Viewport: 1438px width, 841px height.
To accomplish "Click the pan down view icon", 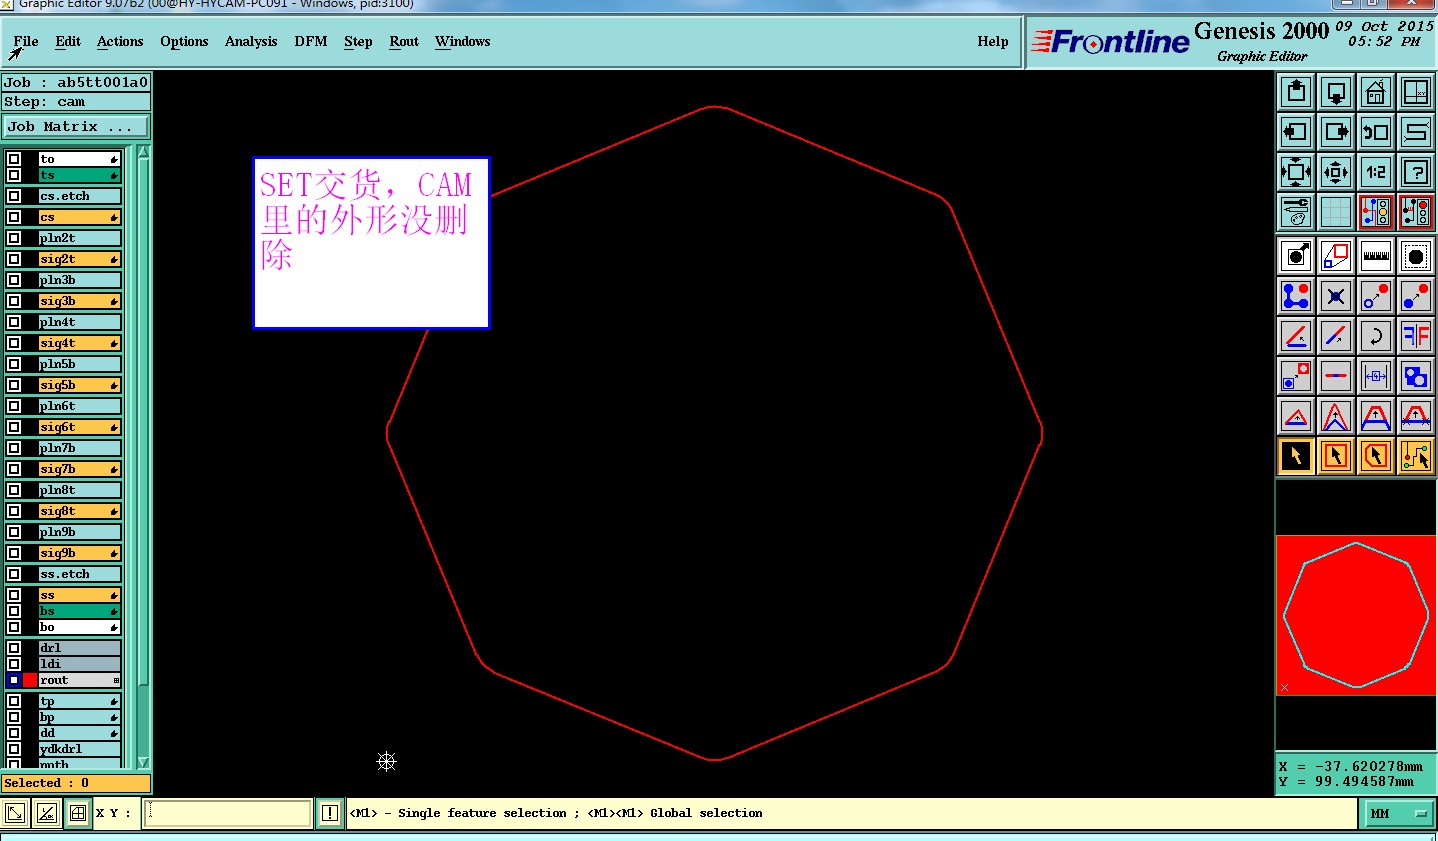I will (1336, 92).
